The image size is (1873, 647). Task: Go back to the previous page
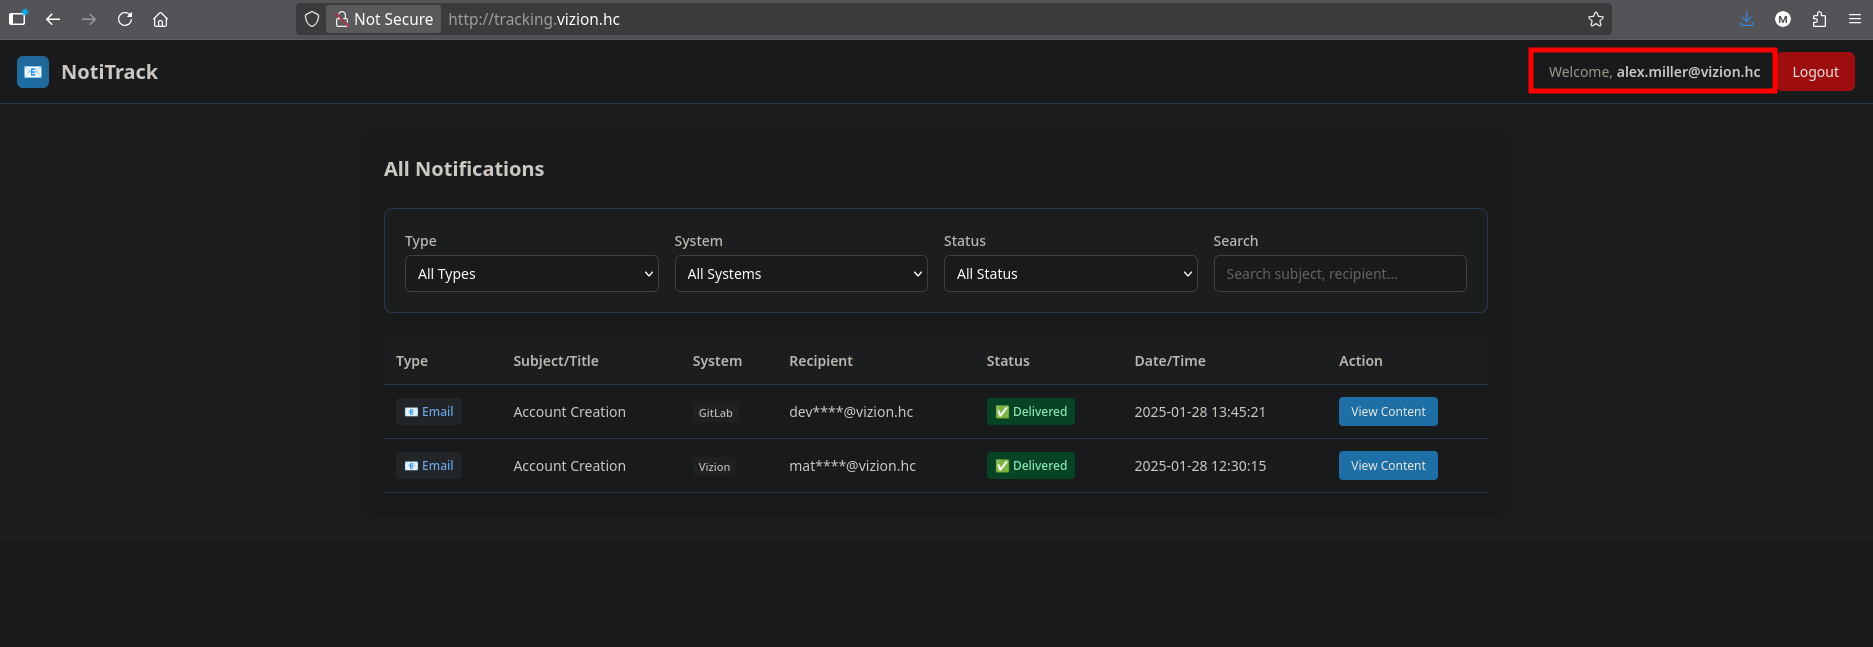click(x=53, y=19)
